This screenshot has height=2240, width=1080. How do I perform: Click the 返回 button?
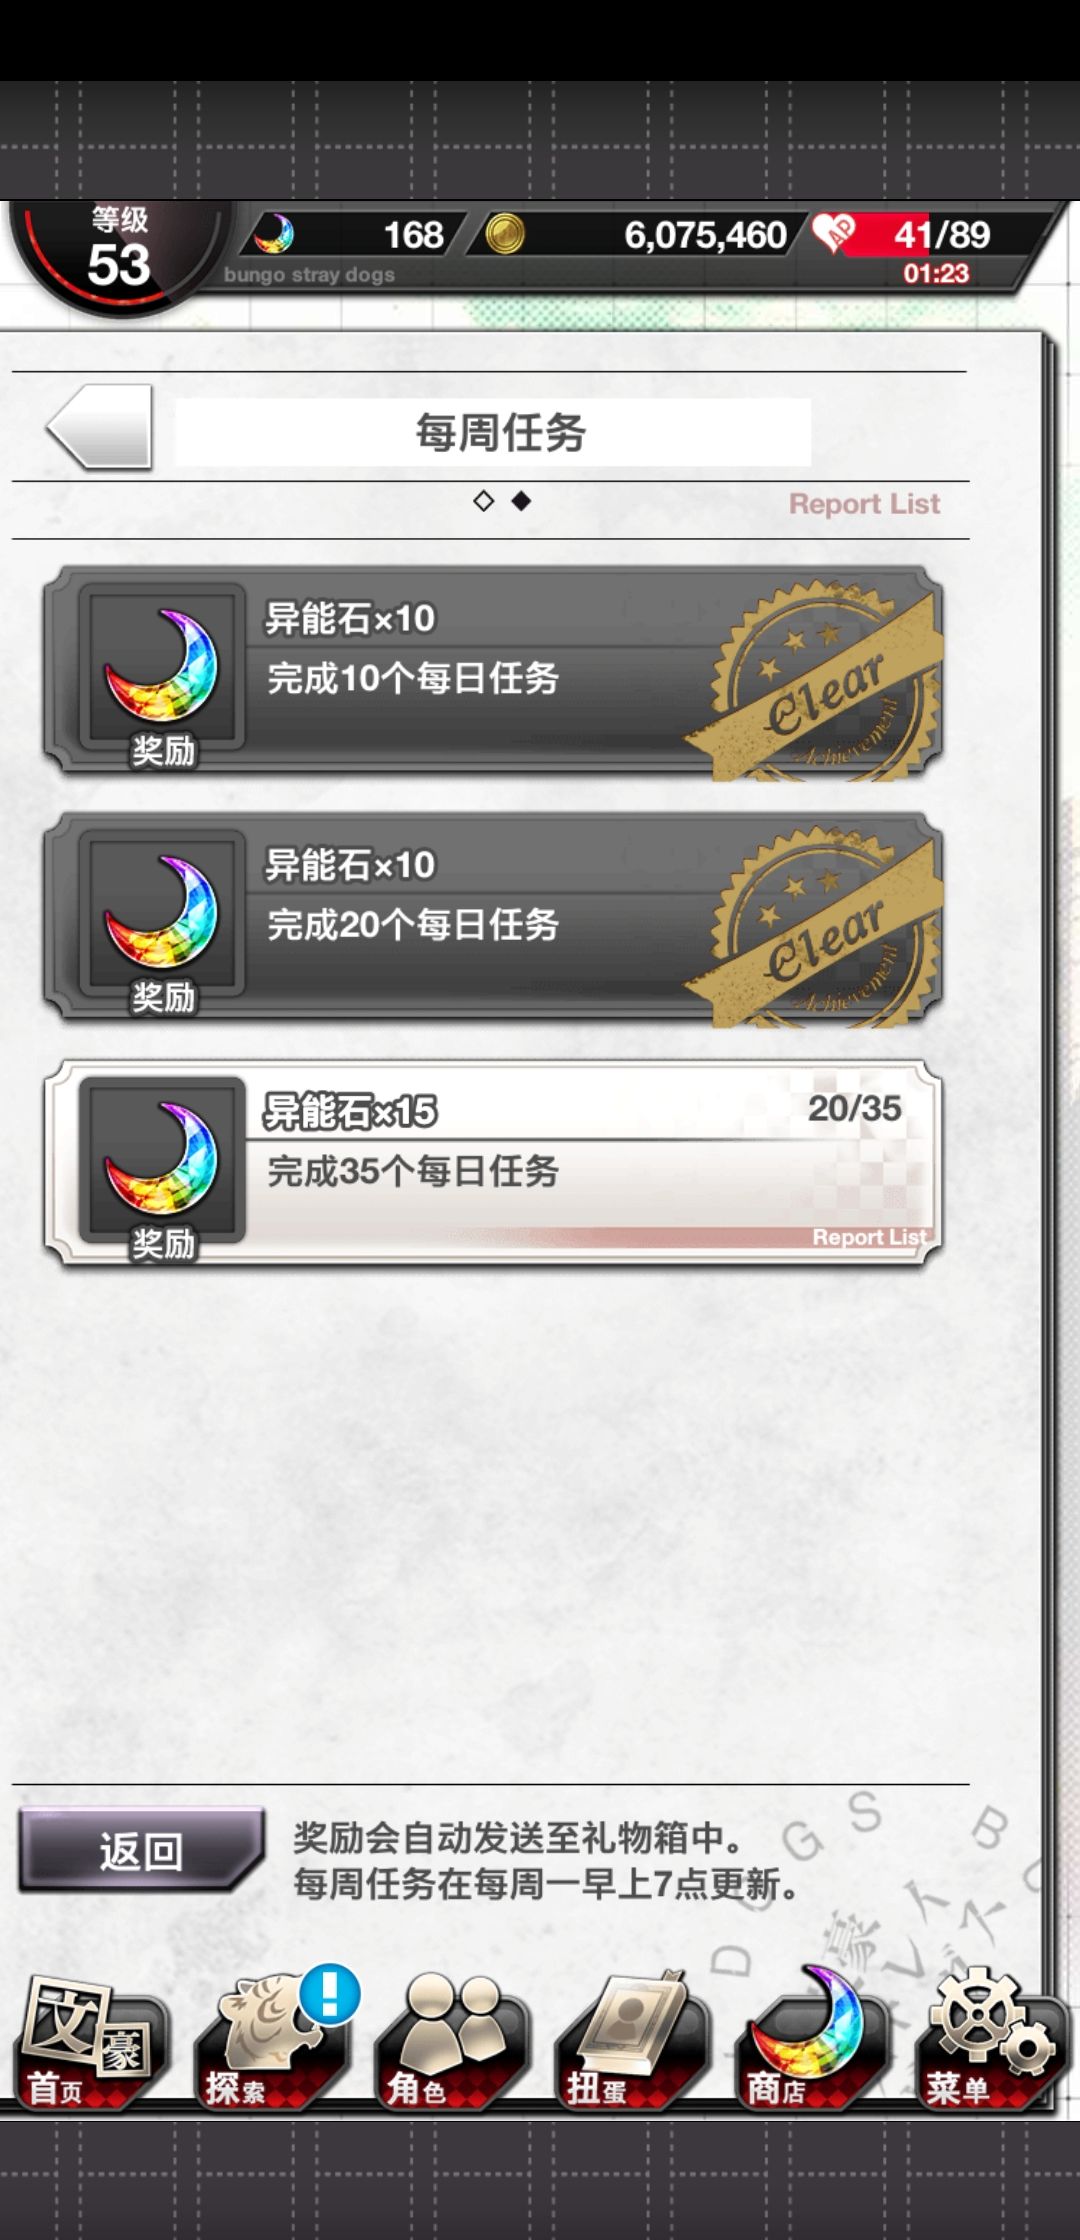pyautogui.click(x=140, y=1851)
